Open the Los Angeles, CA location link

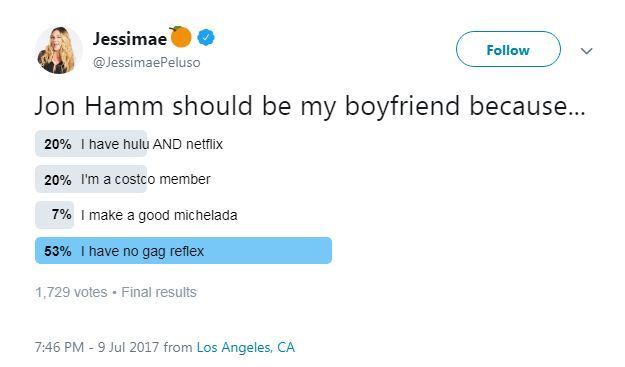[246, 347]
